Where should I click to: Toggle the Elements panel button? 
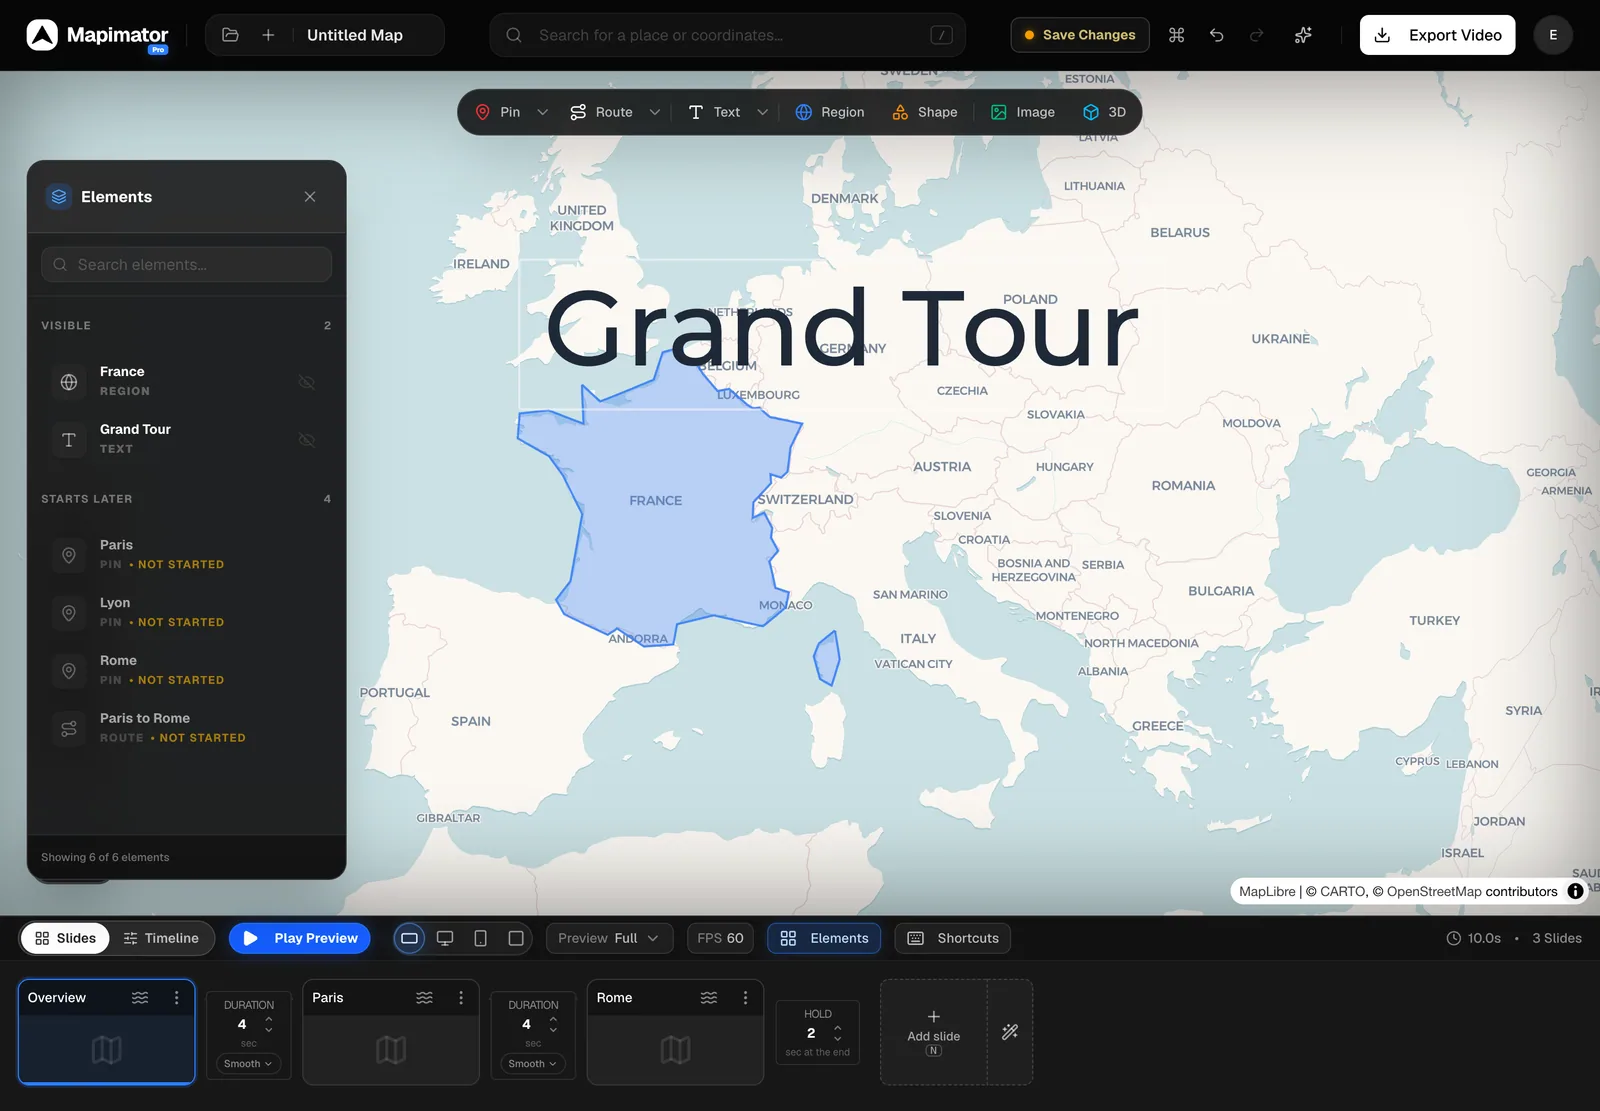[824, 938]
